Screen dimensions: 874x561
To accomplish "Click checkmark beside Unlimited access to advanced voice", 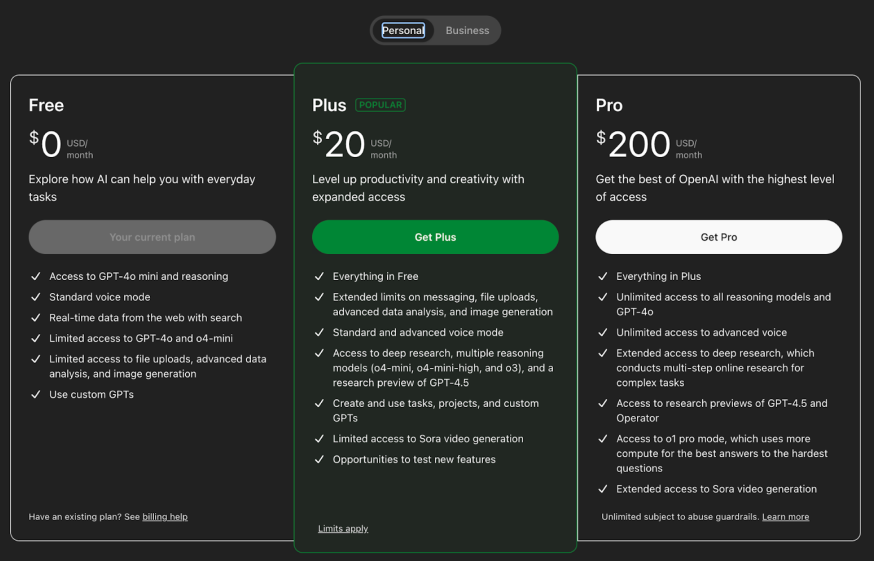I will click(x=603, y=332).
